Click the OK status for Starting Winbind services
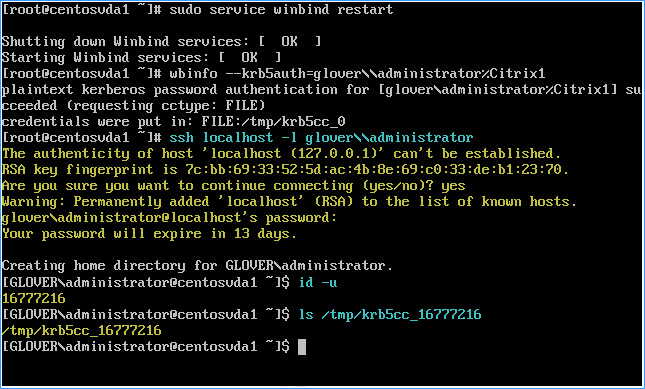 coord(249,57)
